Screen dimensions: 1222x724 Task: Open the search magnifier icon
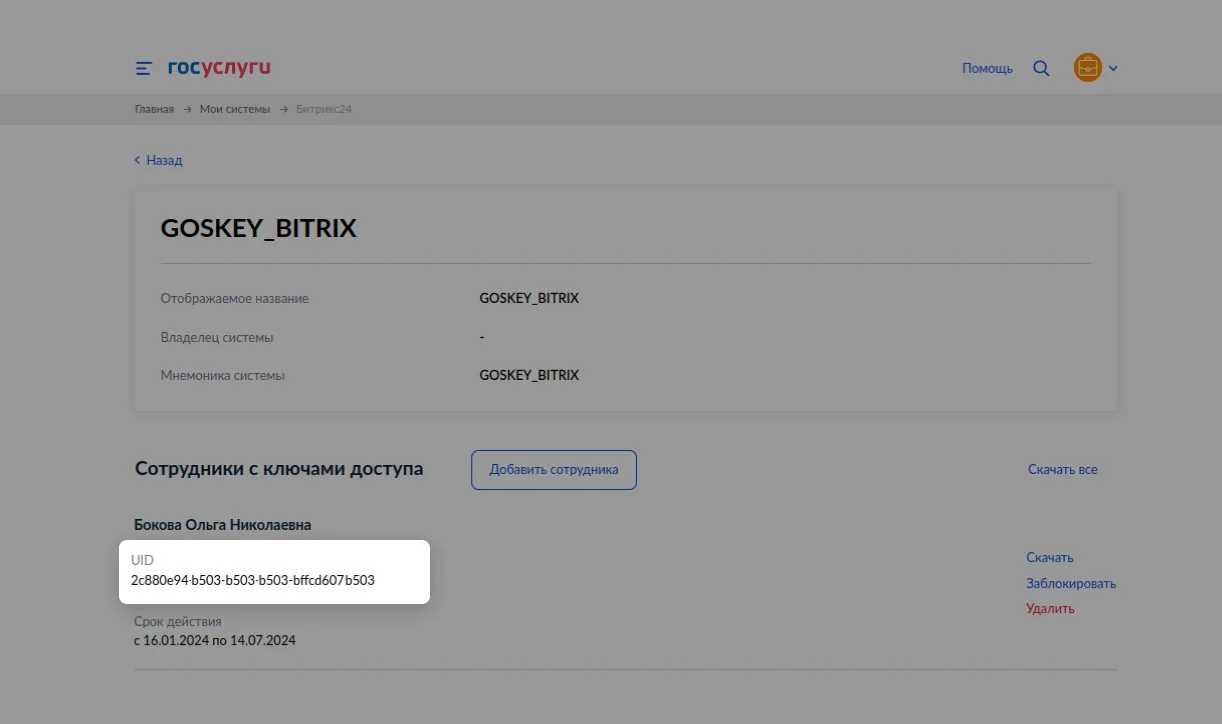click(x=1041, y=69)
